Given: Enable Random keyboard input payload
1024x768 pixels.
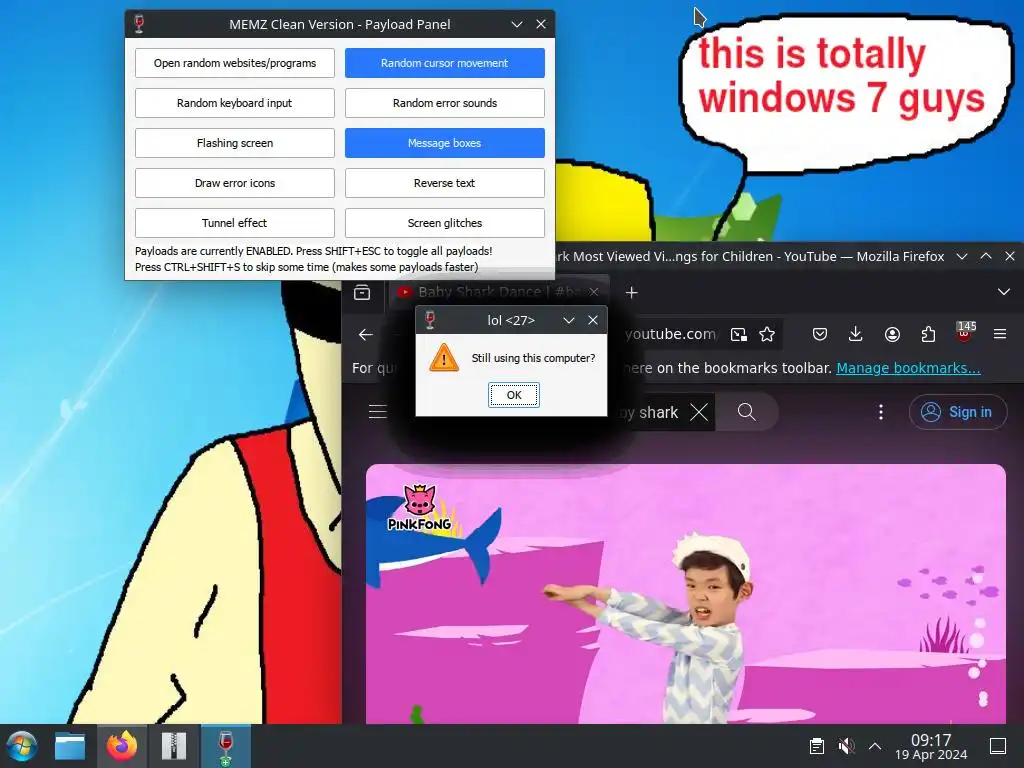Looking at the screenshot, I should tap(234, 103).
